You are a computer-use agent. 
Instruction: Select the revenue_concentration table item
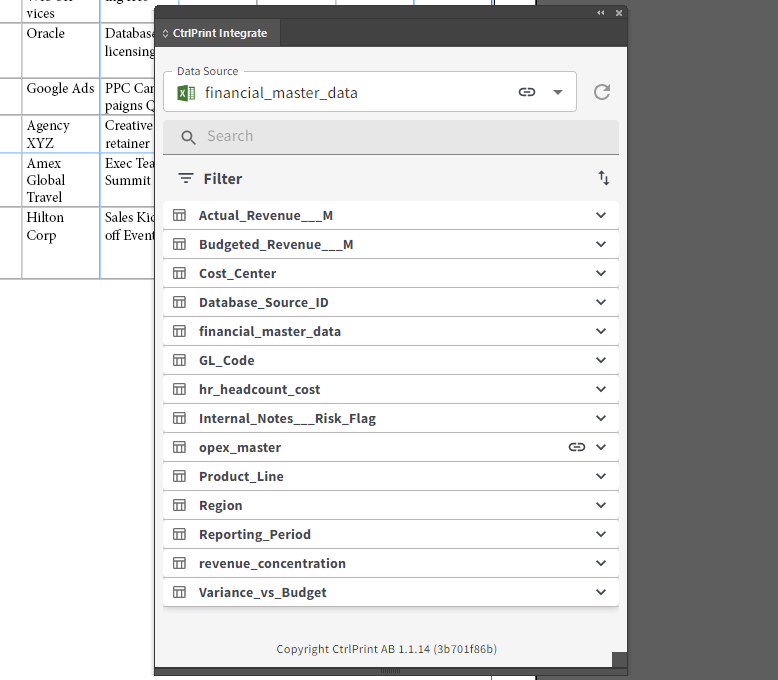(x=272, y=563)
